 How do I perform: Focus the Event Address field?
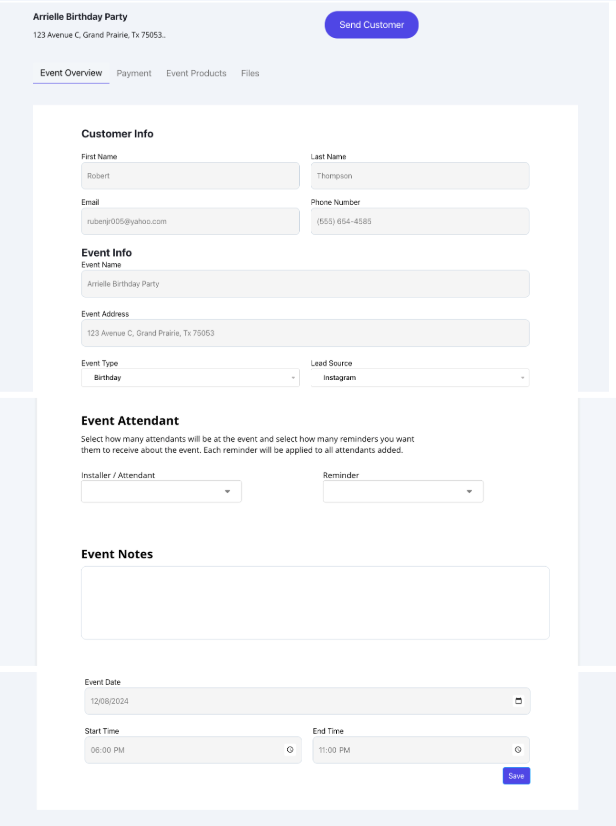click(x=305, y=333)
